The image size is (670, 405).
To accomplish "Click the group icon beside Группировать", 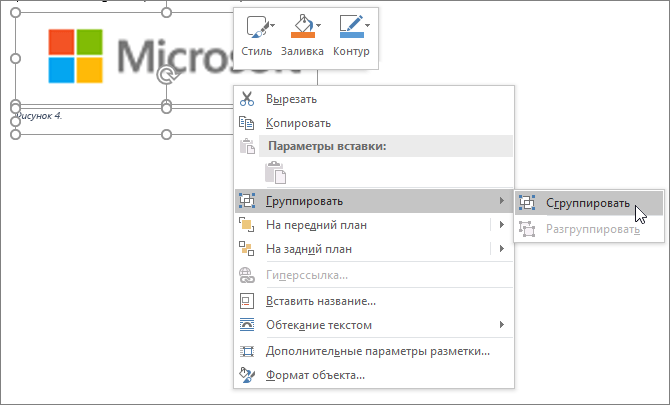I will (x=247, y=200).
